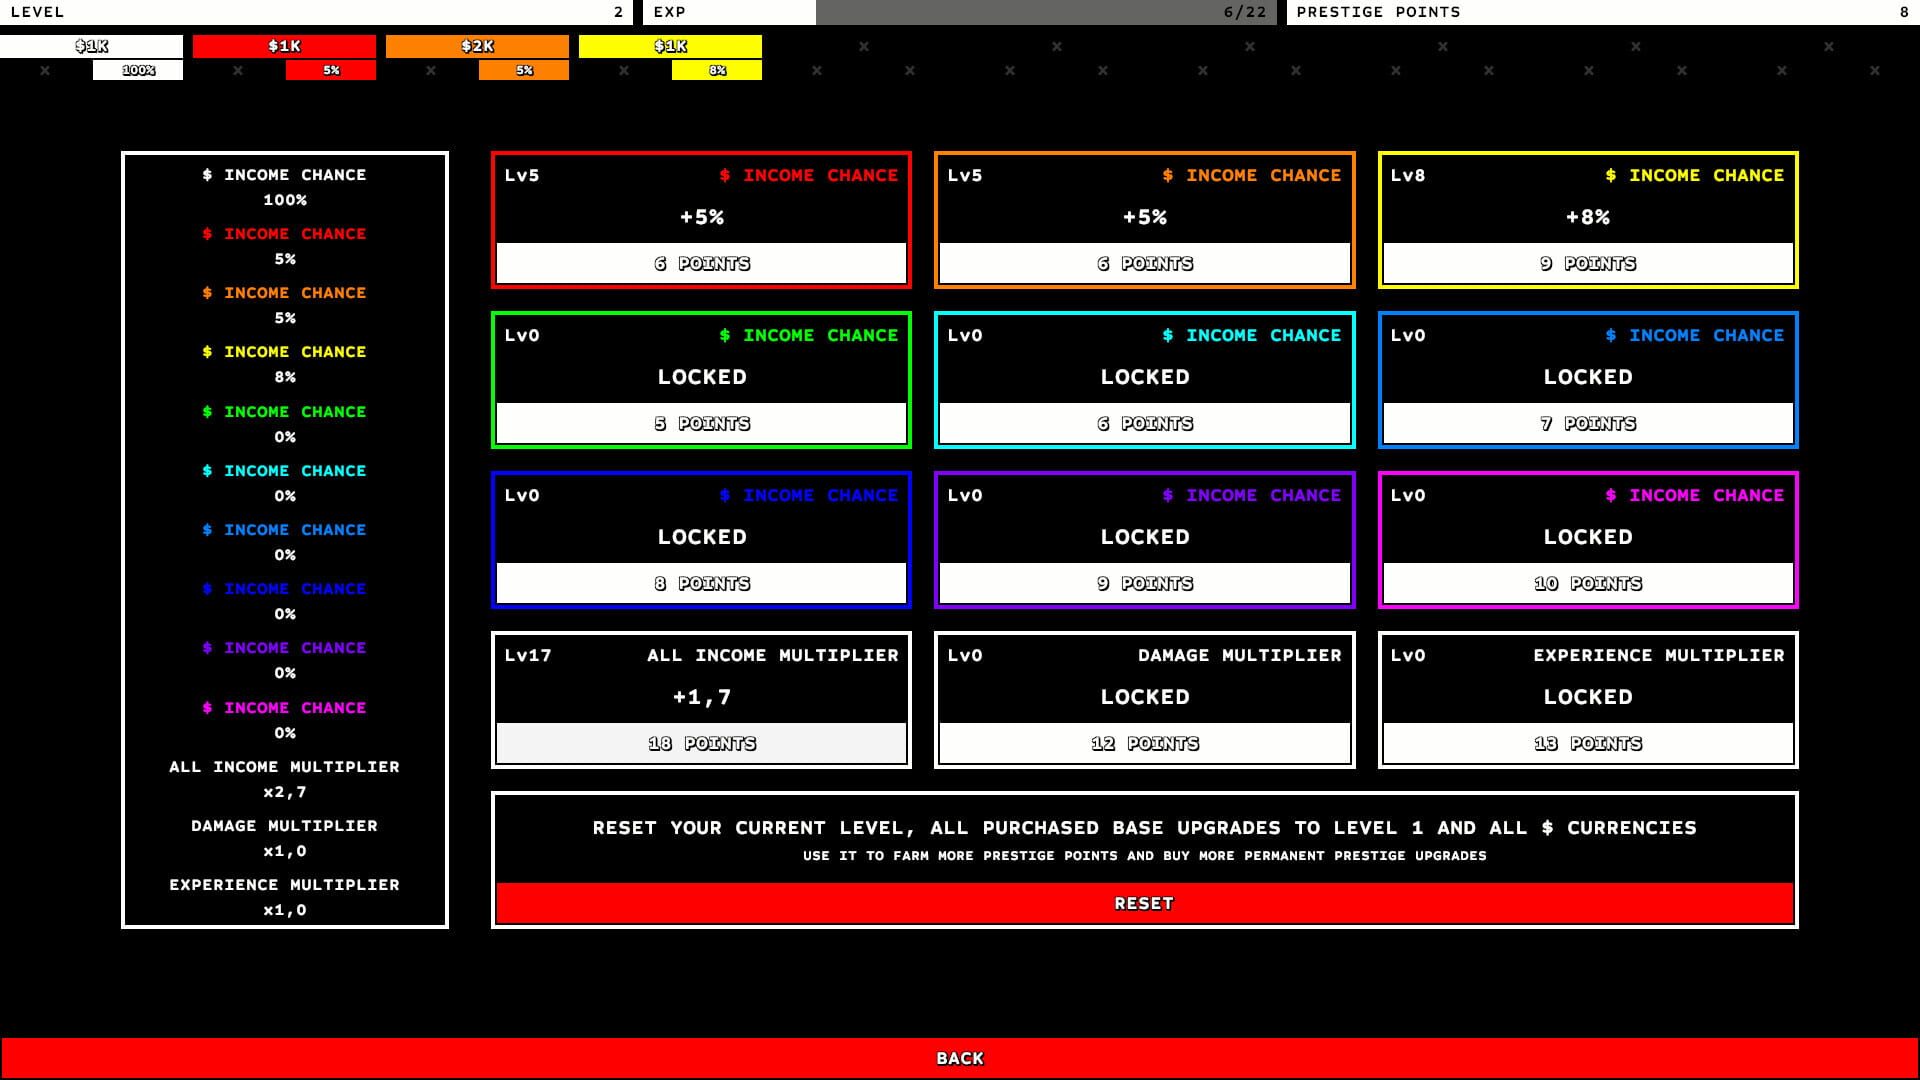Click the red 5% income chance indicator
1920x1080 pixels.
330,70
